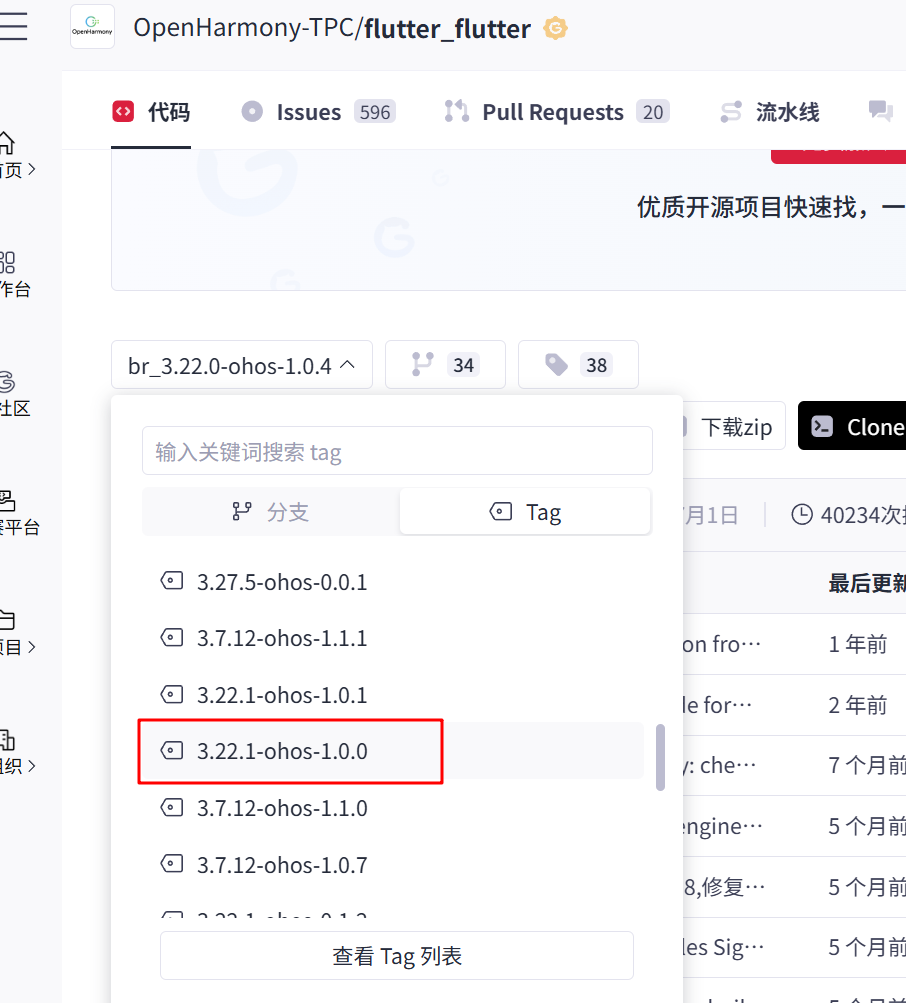Image resolution: width=906 pixels, height=1003 pixels.
Task: Click the gold G badge icon
Action: click(555, 28)
